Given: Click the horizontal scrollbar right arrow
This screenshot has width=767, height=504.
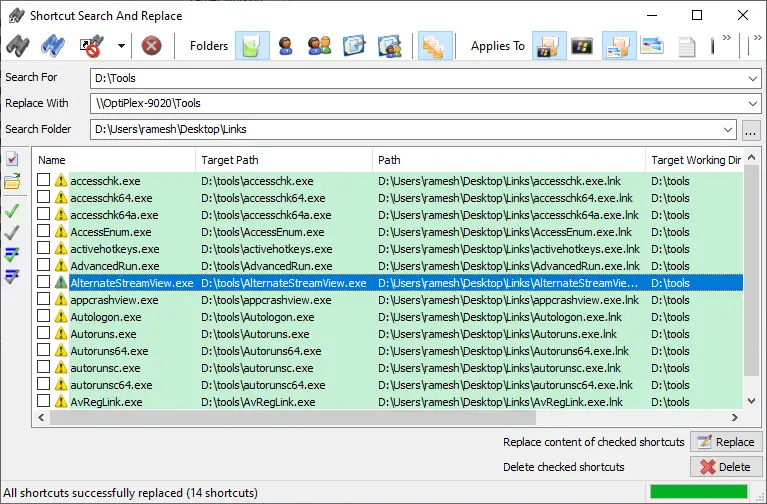Looking at the screenshot, I should (x=734, y=417).
